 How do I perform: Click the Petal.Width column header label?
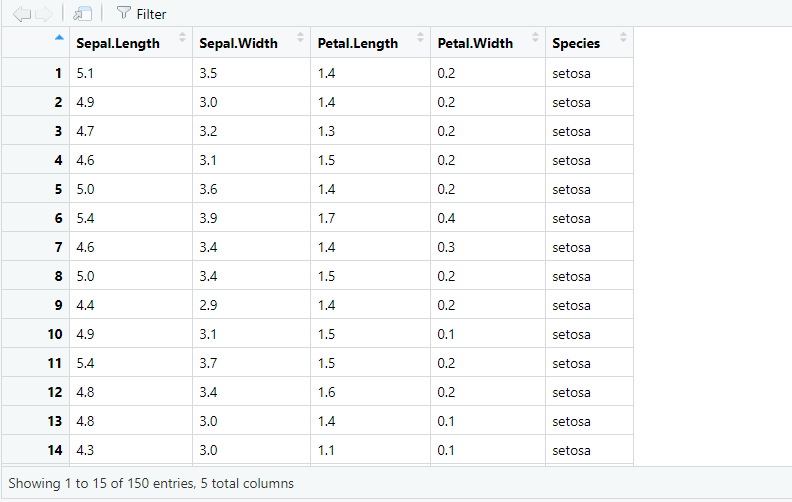tap(475, 43)
